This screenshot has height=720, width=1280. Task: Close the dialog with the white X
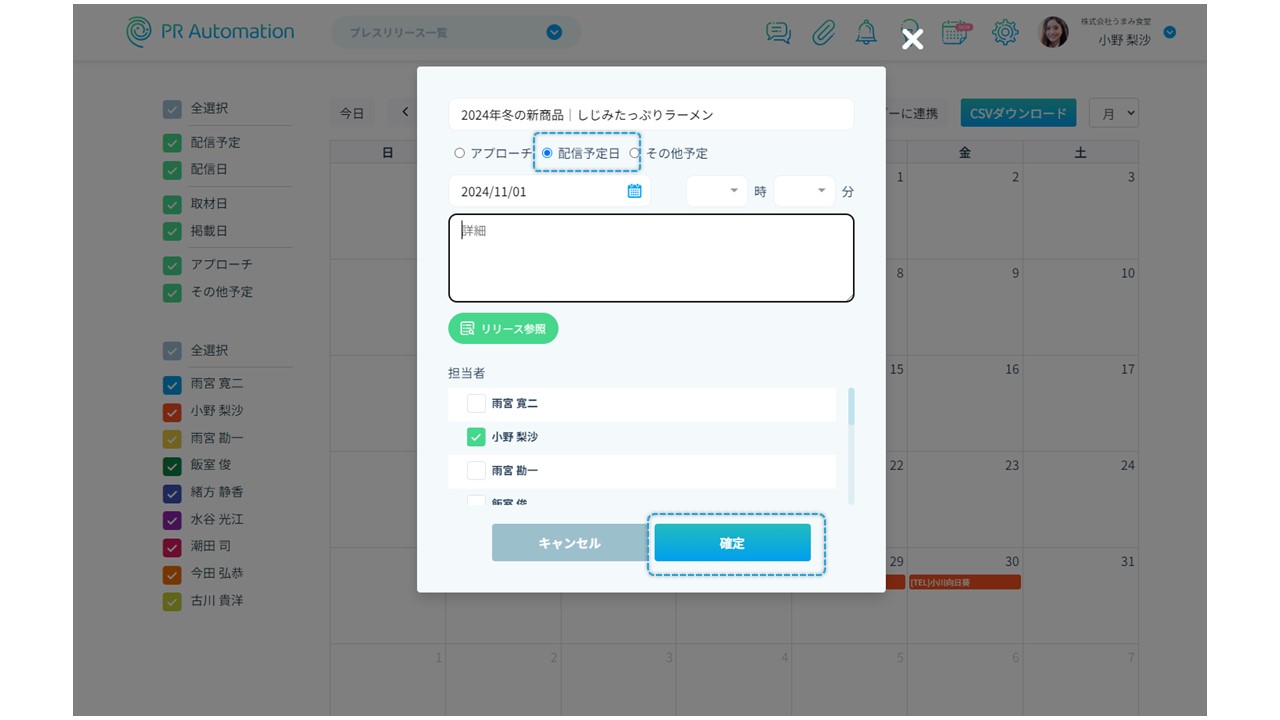(x=912, y=39)
